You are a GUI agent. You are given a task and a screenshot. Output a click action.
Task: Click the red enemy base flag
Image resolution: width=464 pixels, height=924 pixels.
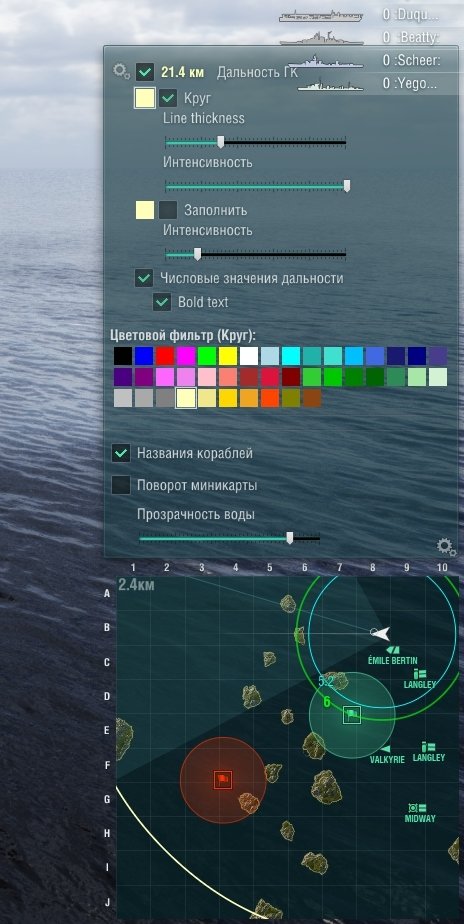(x=222, y=780)
